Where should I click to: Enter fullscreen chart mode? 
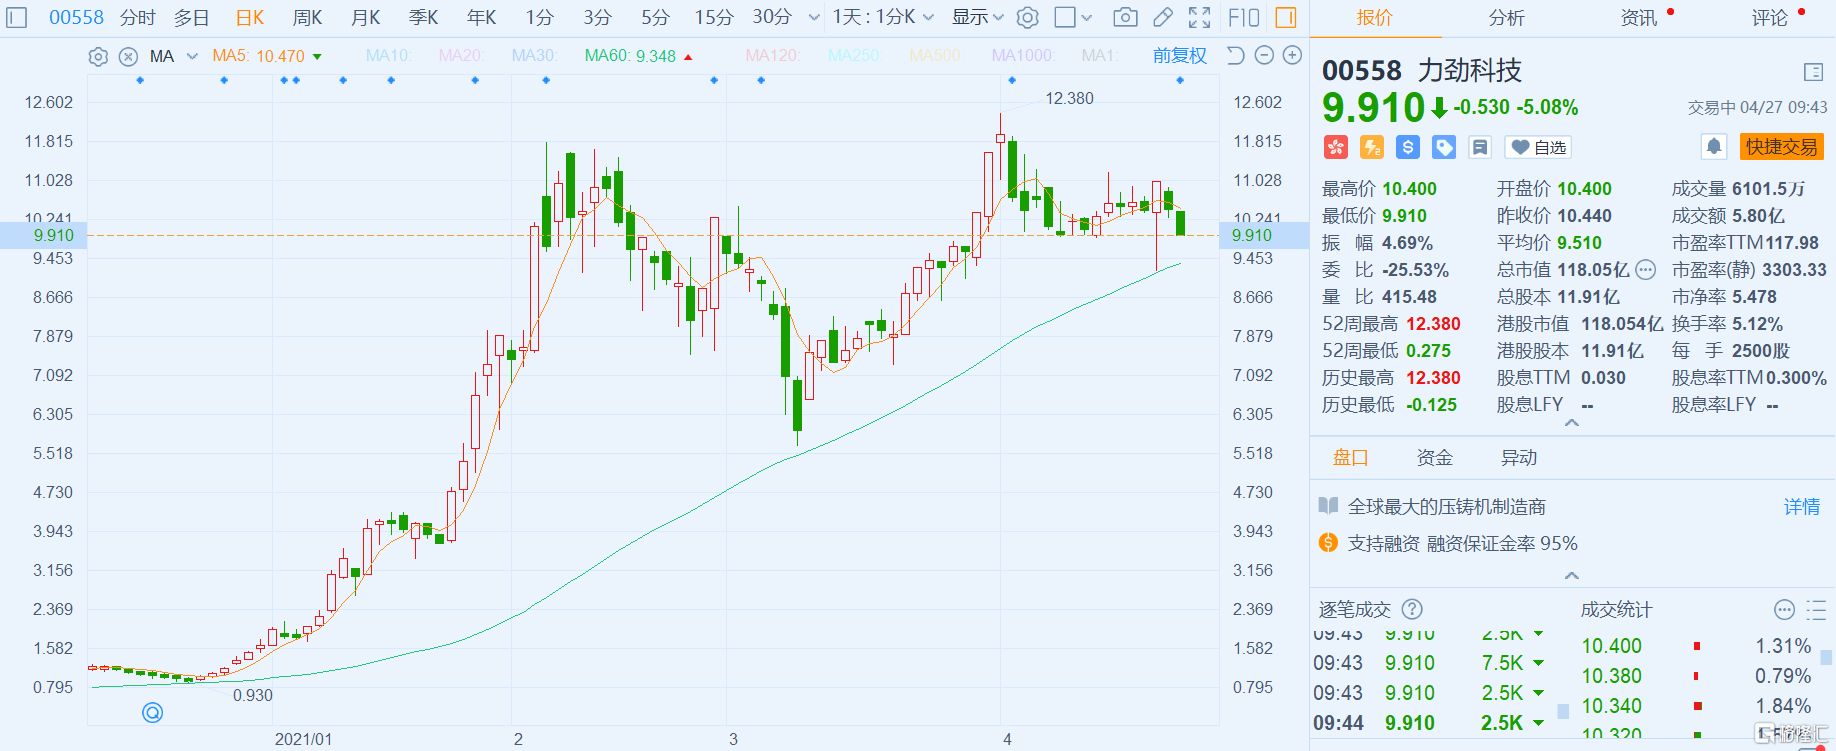[x=1199, y=17]
